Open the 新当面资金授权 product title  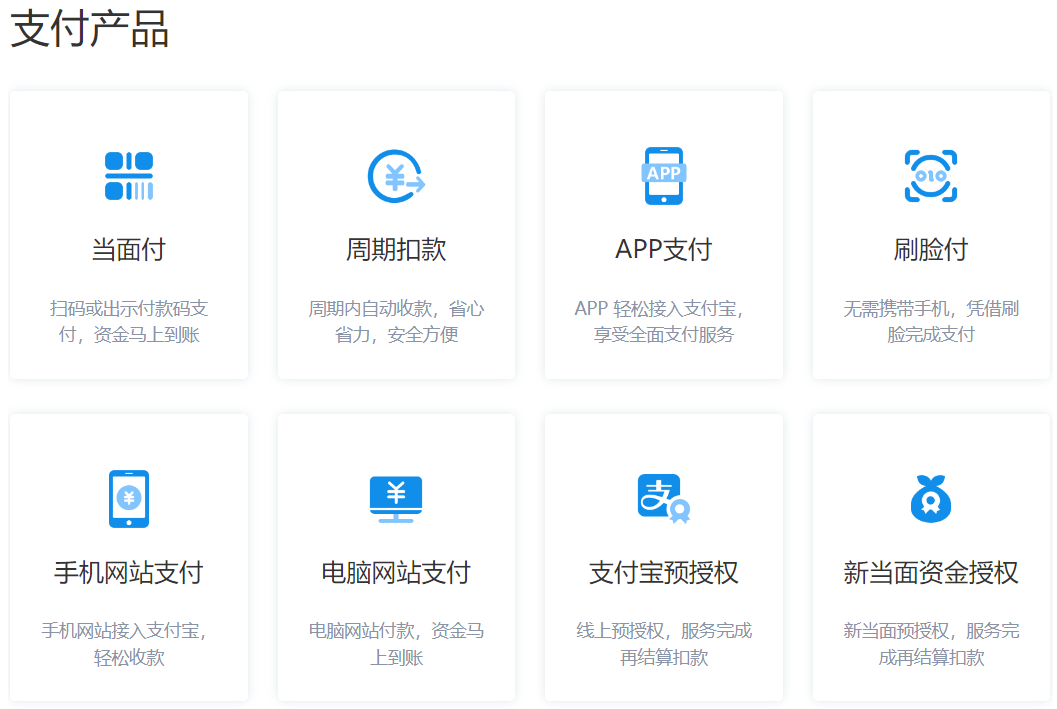(x=931, y=572)
